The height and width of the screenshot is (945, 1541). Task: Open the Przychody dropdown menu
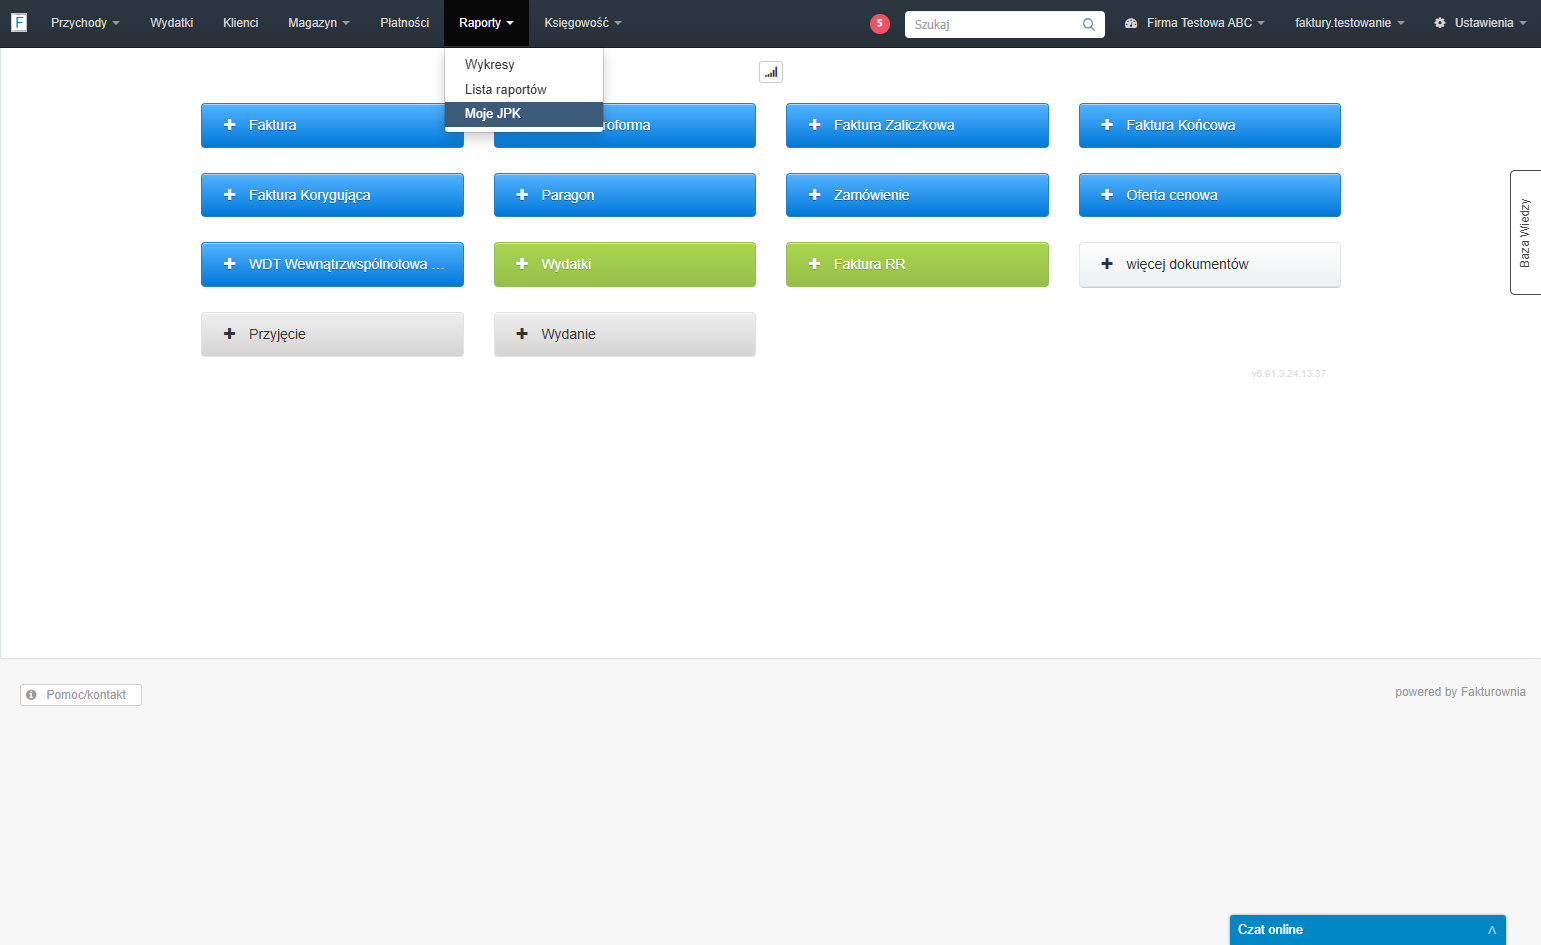85,23
